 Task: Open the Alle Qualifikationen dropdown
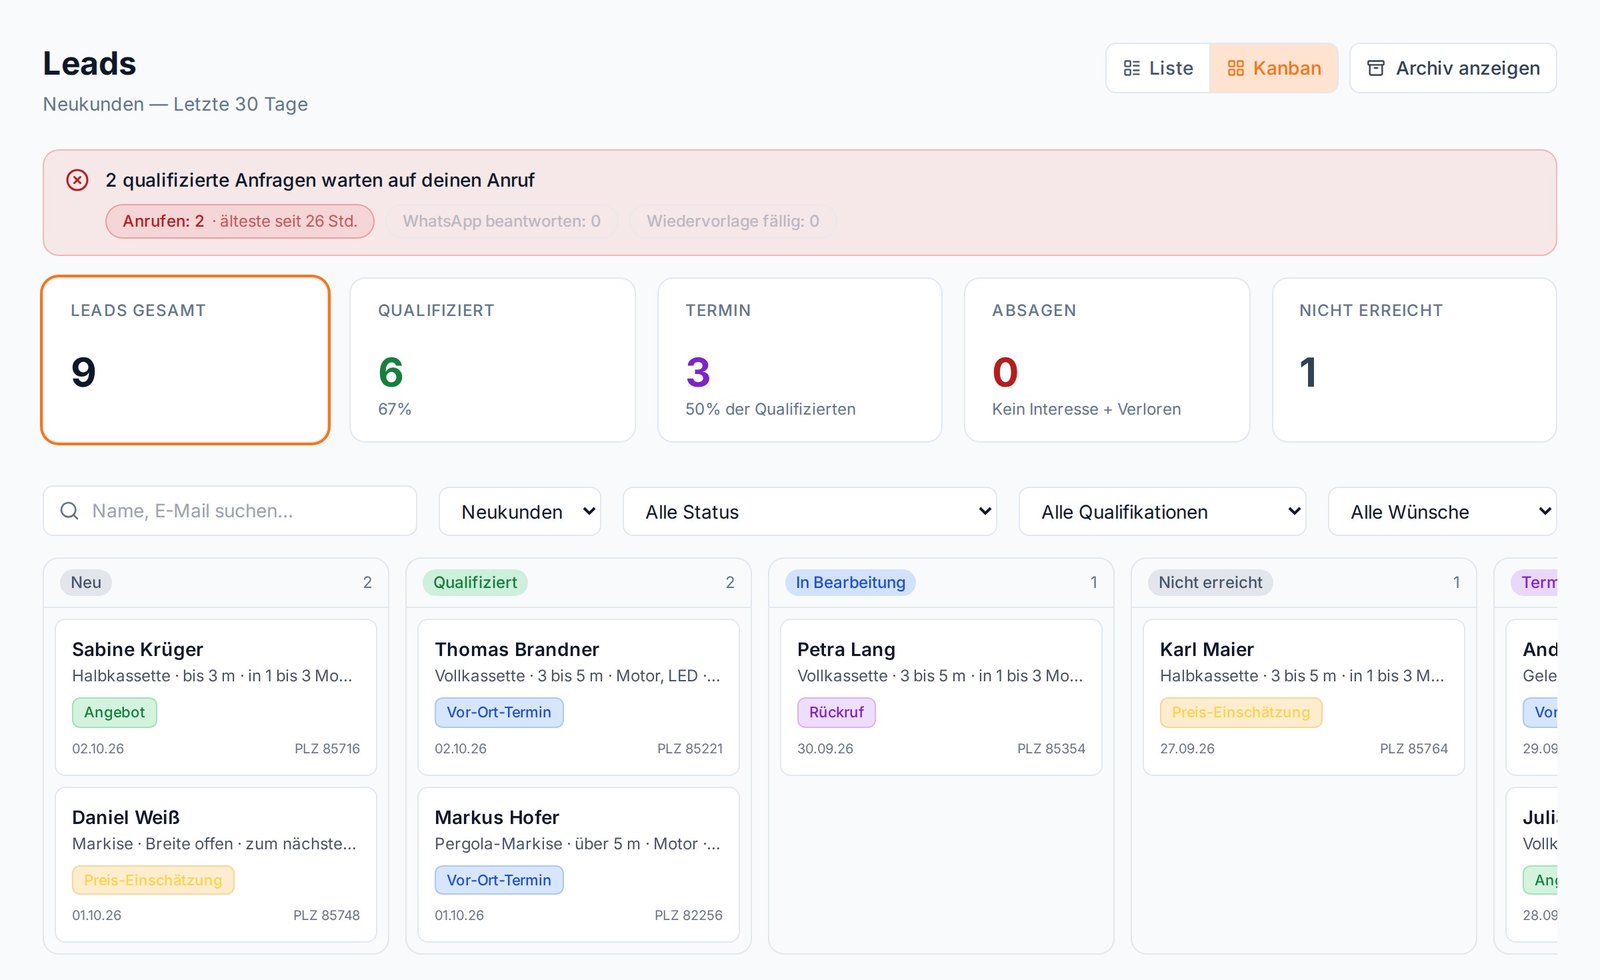coord(1162,512)
